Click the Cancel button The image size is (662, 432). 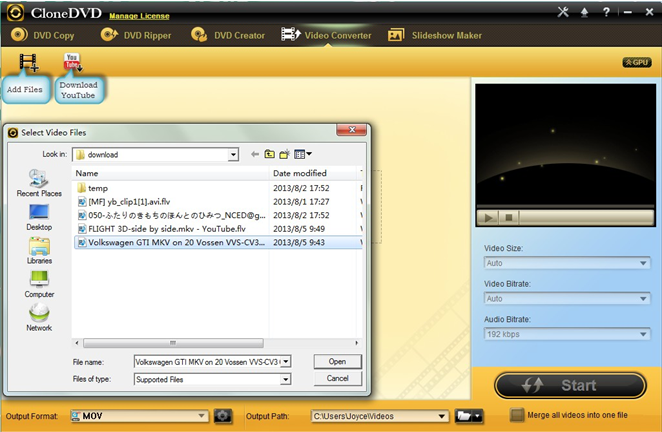[x=337, y=378]
